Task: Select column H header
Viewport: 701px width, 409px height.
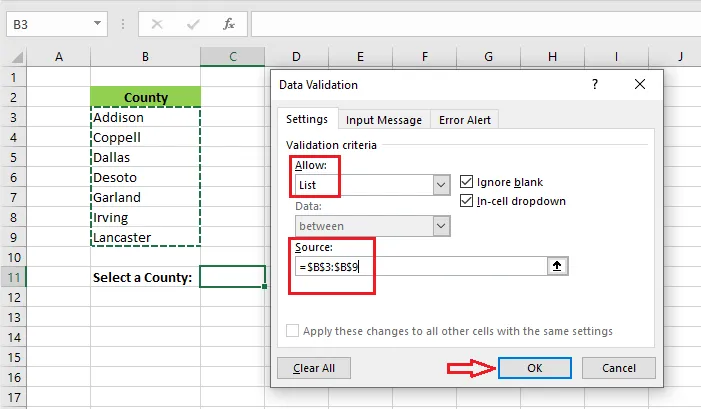Action: tap(553, 57)
